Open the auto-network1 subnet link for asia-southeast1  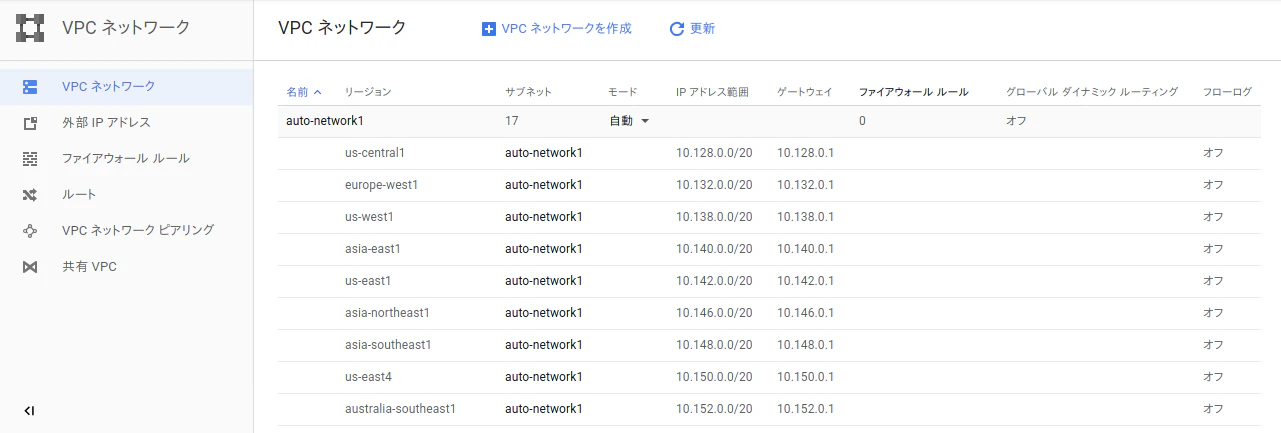tap(544, 345)
